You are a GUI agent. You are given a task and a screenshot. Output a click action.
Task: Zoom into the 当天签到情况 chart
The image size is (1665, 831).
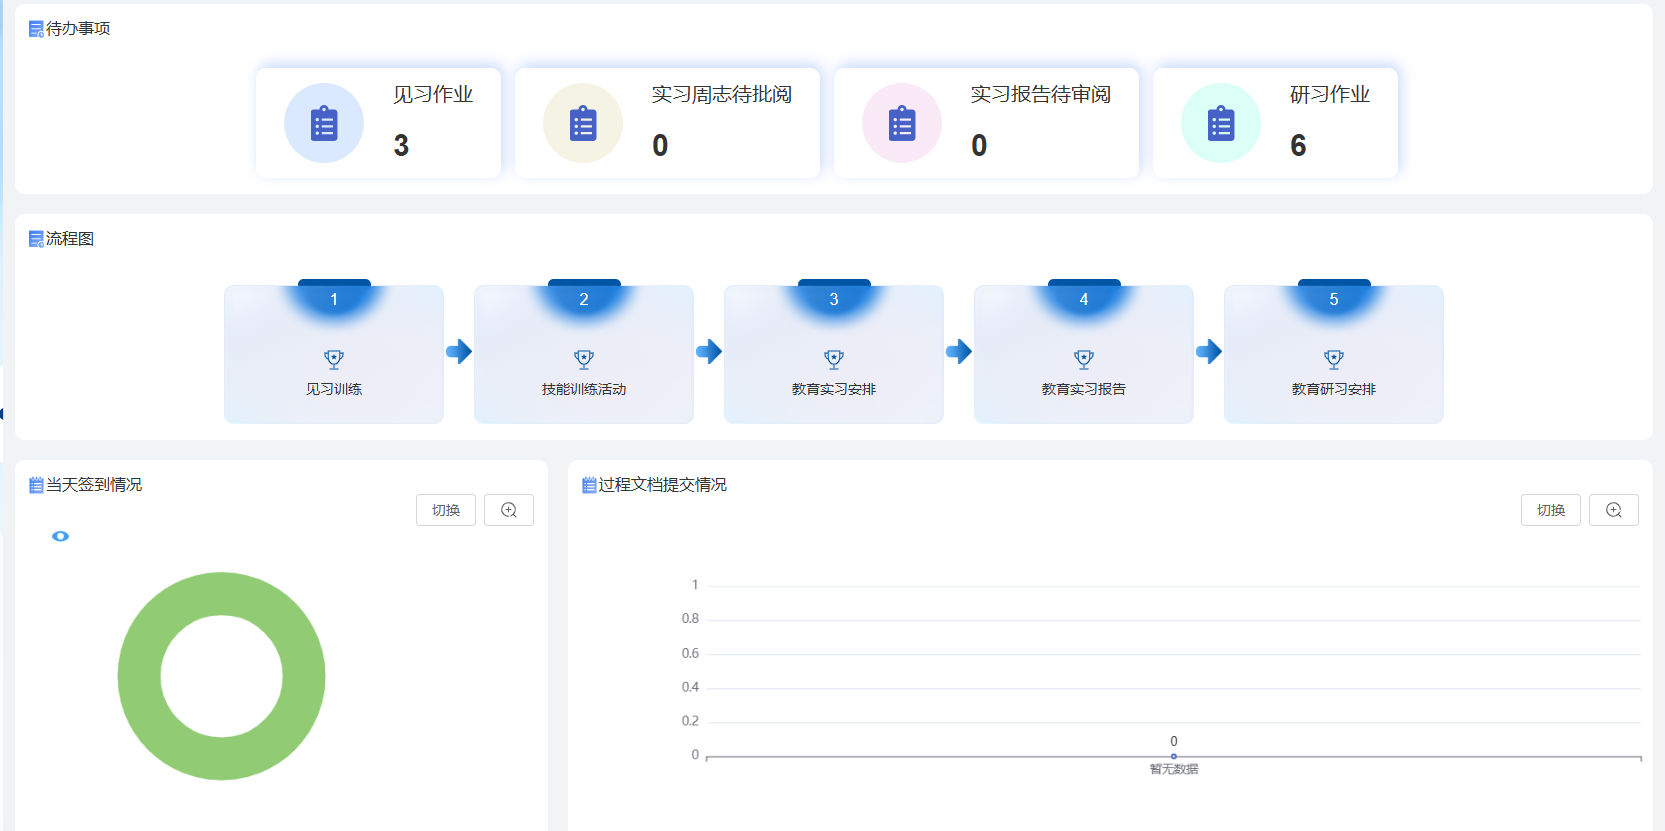[509, 510]
